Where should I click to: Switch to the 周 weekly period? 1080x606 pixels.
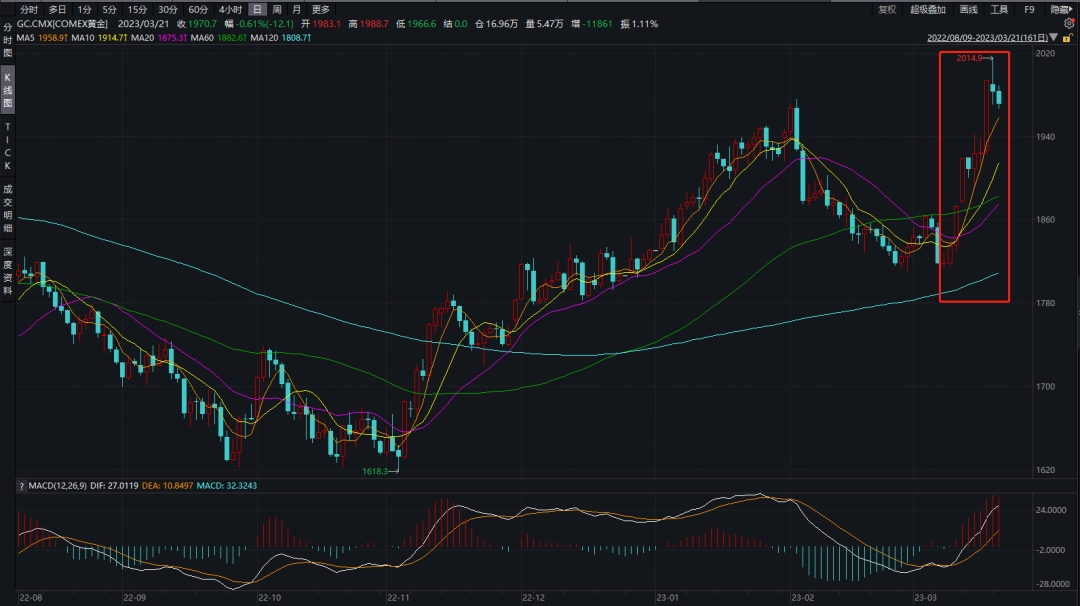click(x=277, y=9)
